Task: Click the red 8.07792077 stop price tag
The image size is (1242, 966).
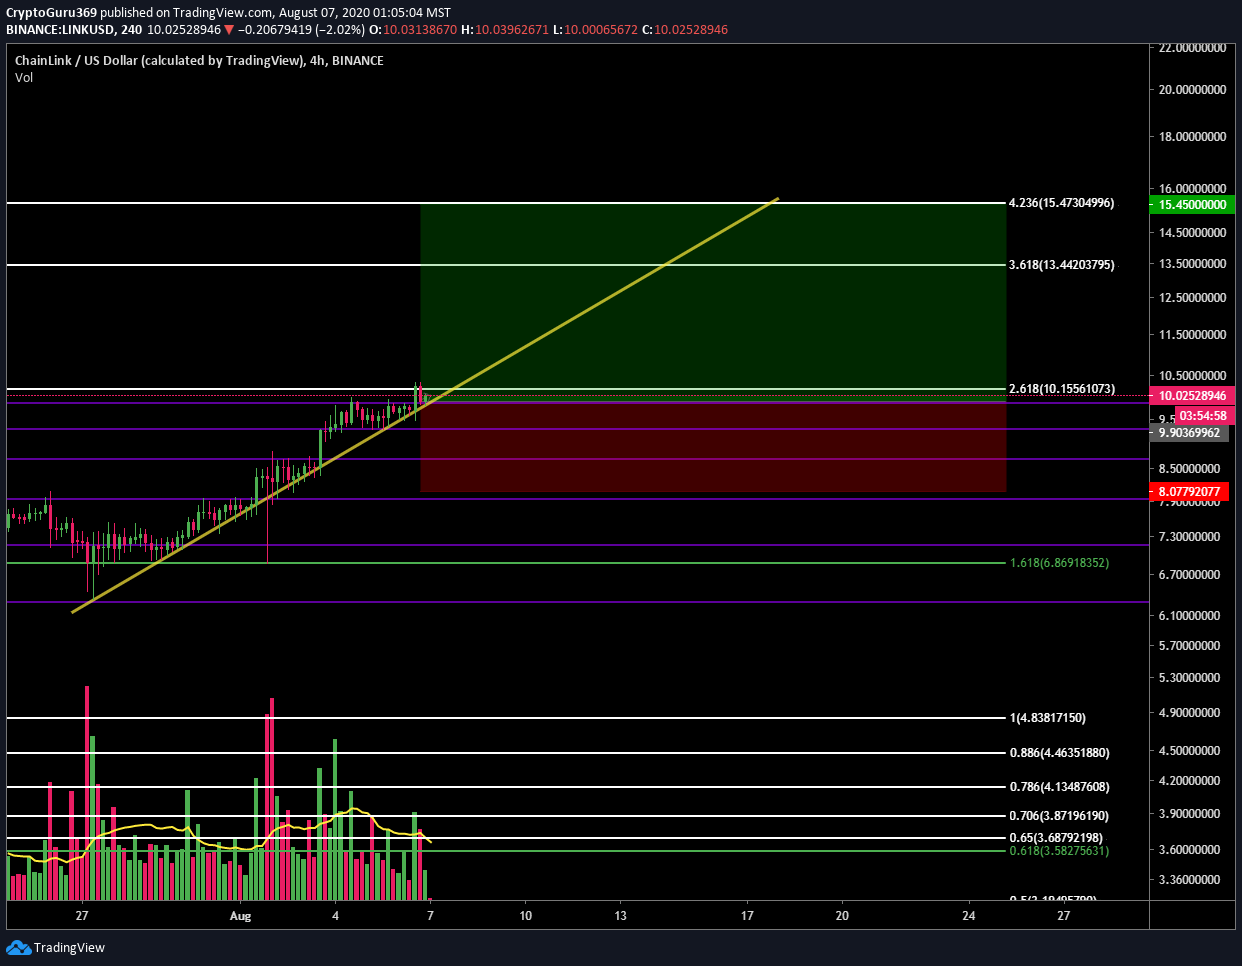Action: point(1189,492)
